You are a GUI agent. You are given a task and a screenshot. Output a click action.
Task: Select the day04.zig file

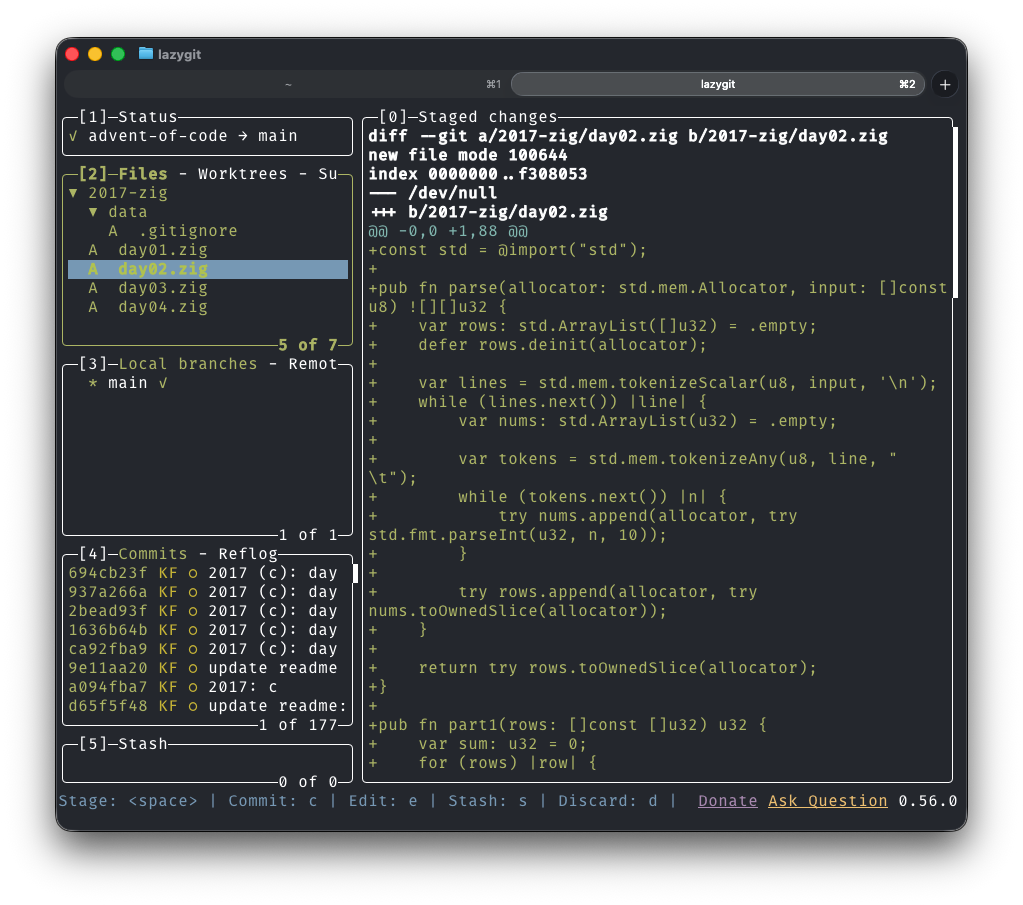[162, 307]
